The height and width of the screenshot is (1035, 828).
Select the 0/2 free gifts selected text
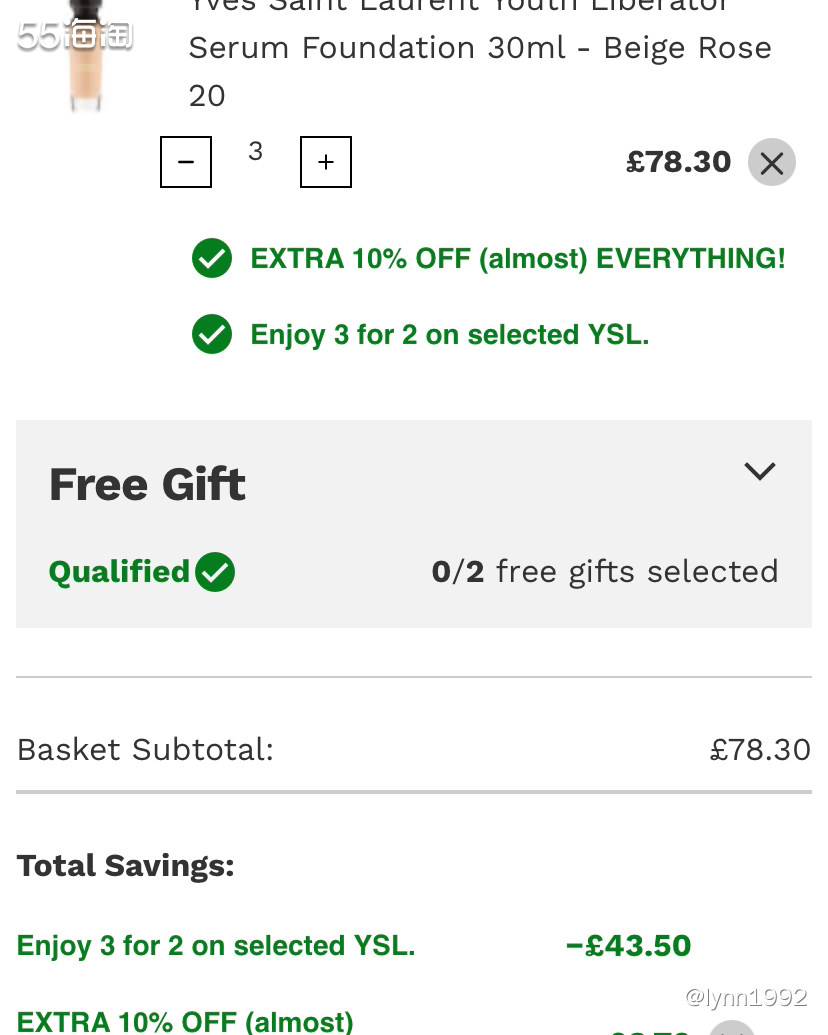tap(604, 572)
